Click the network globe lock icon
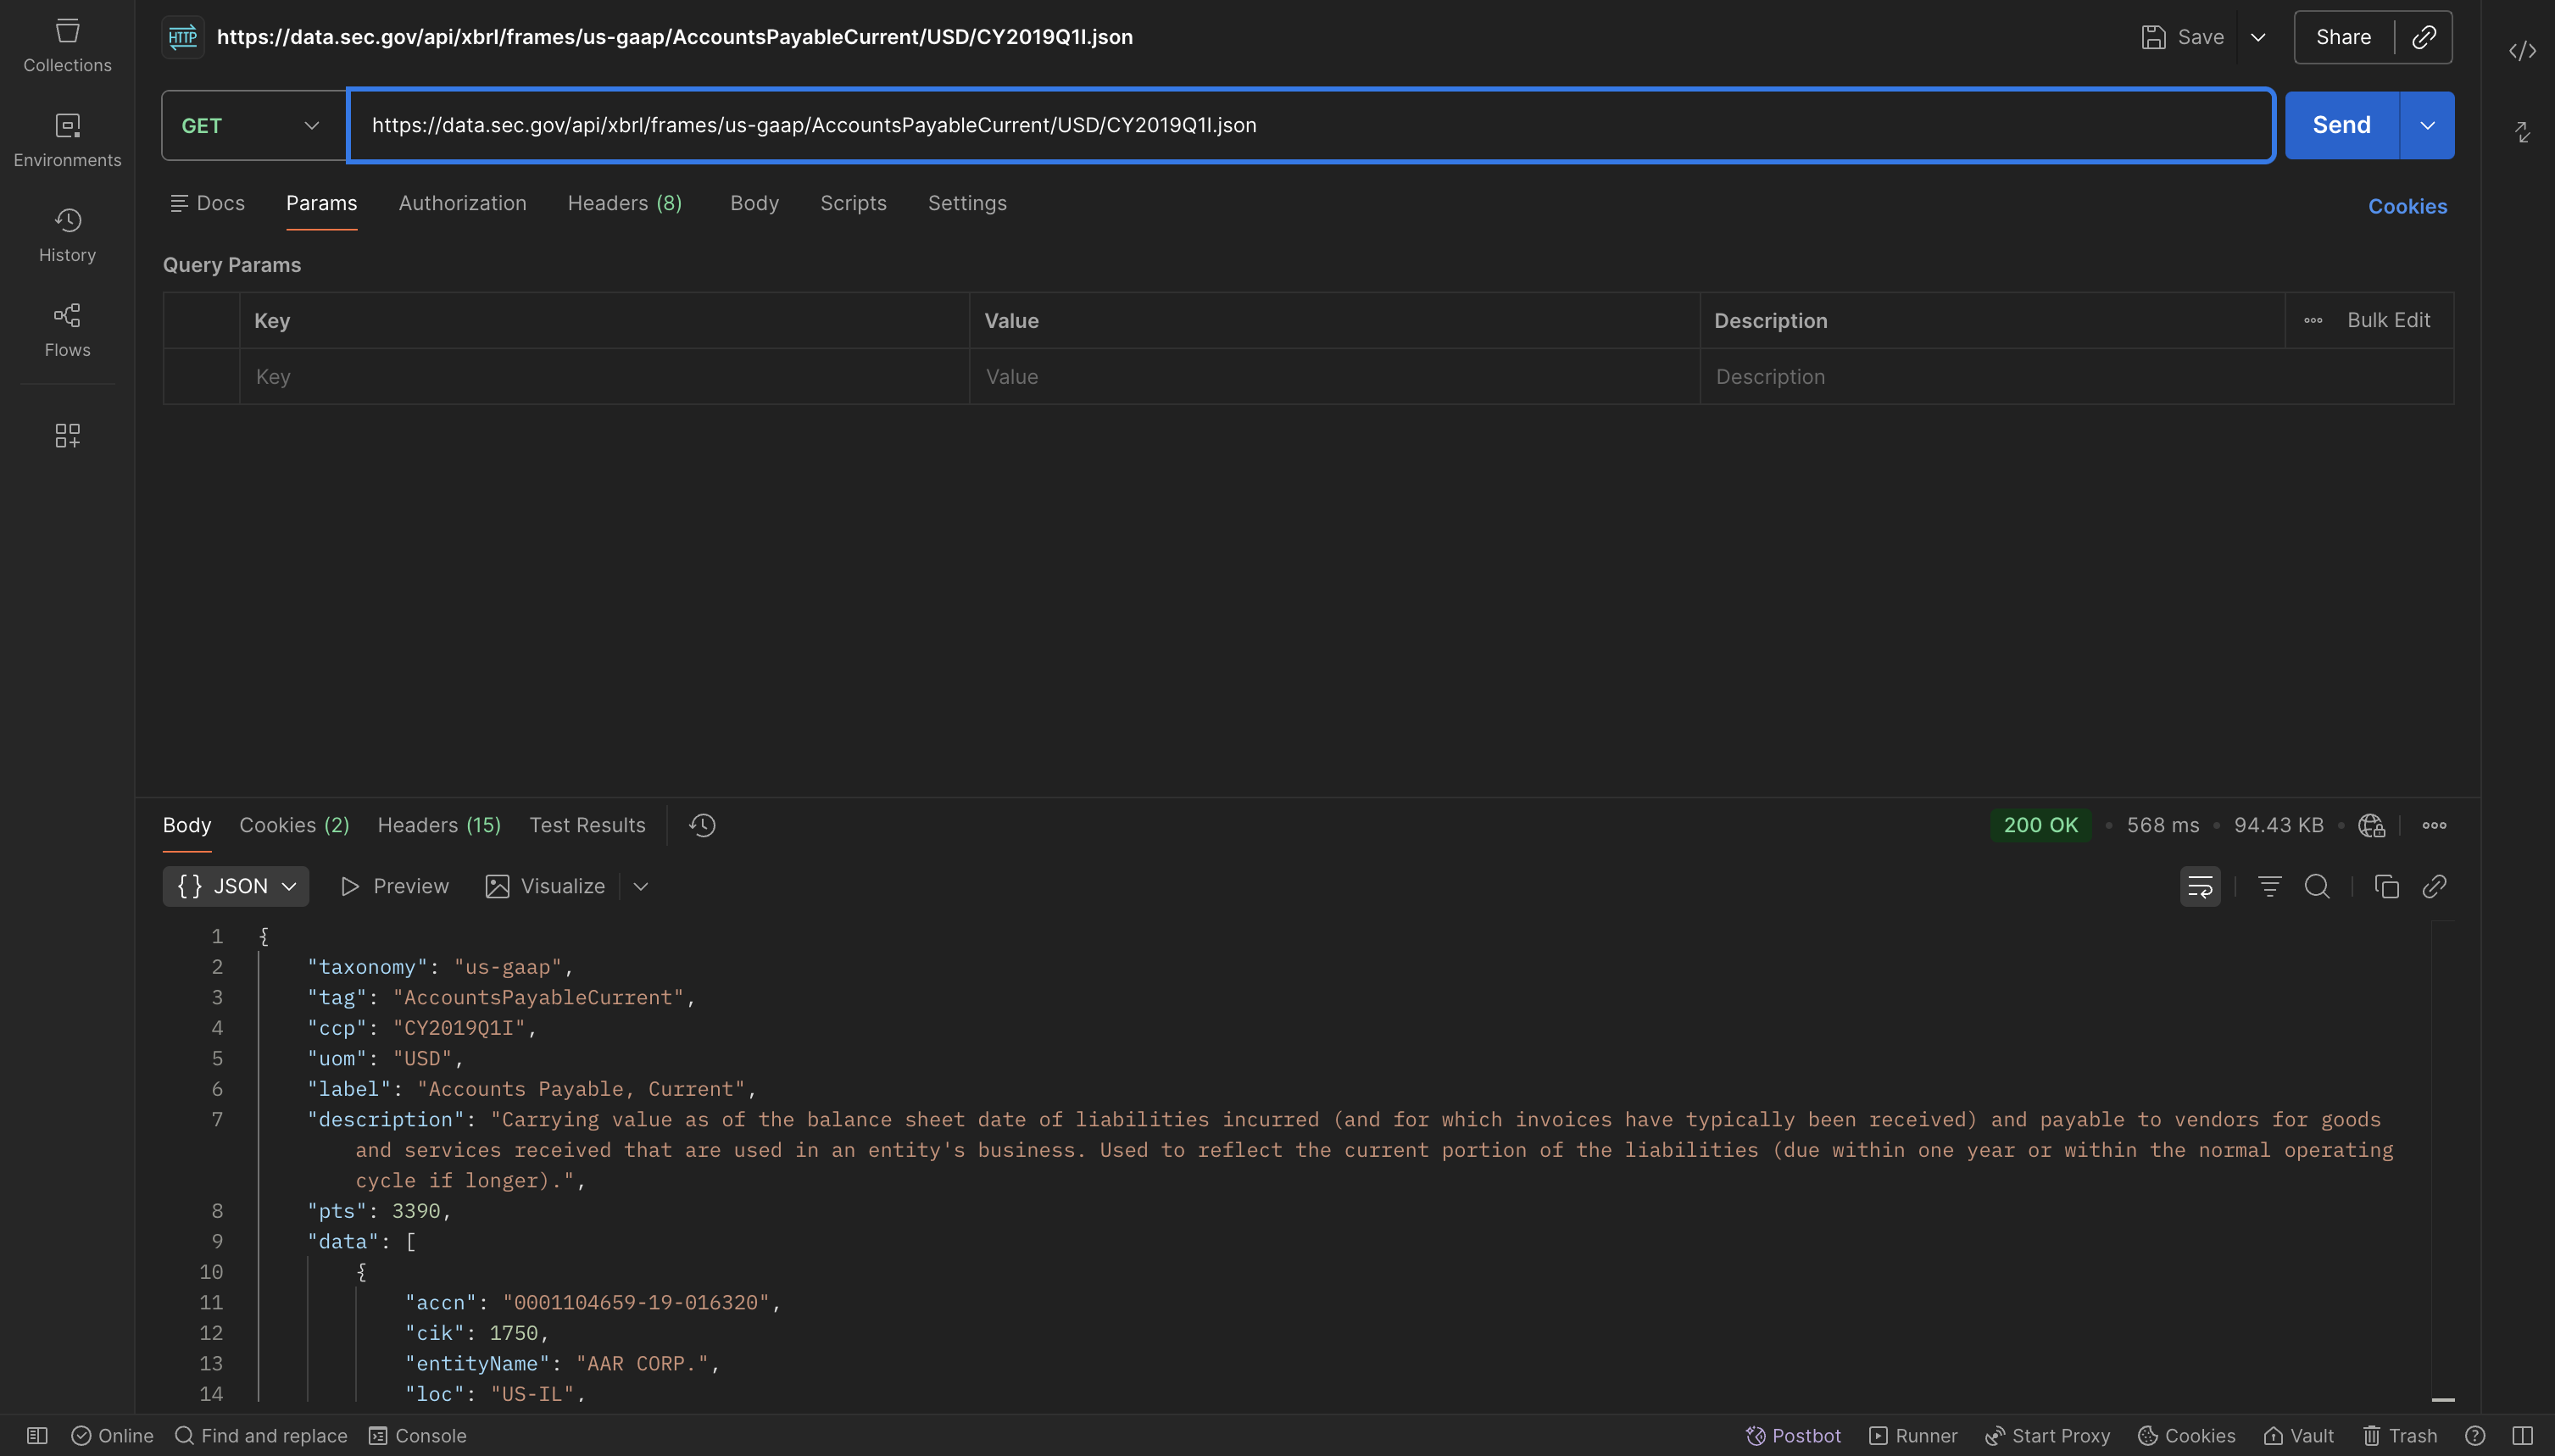 point(2371,825)
